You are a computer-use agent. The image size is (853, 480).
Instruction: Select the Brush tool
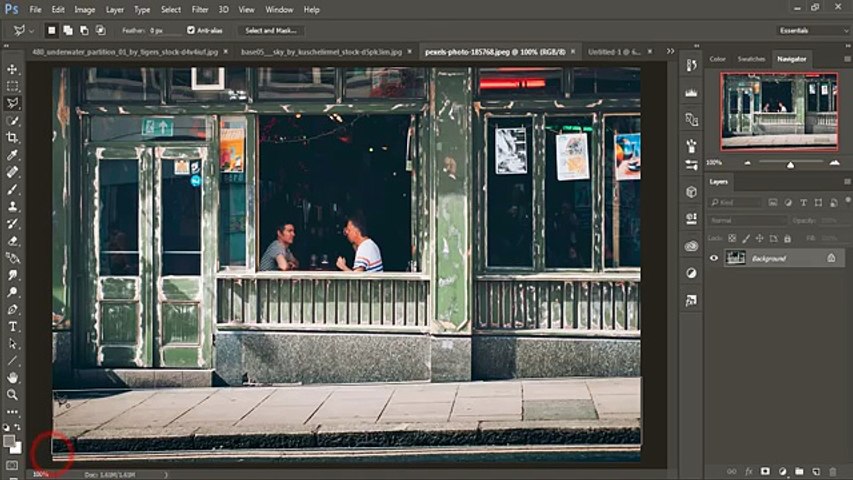(x=13, y=189)
